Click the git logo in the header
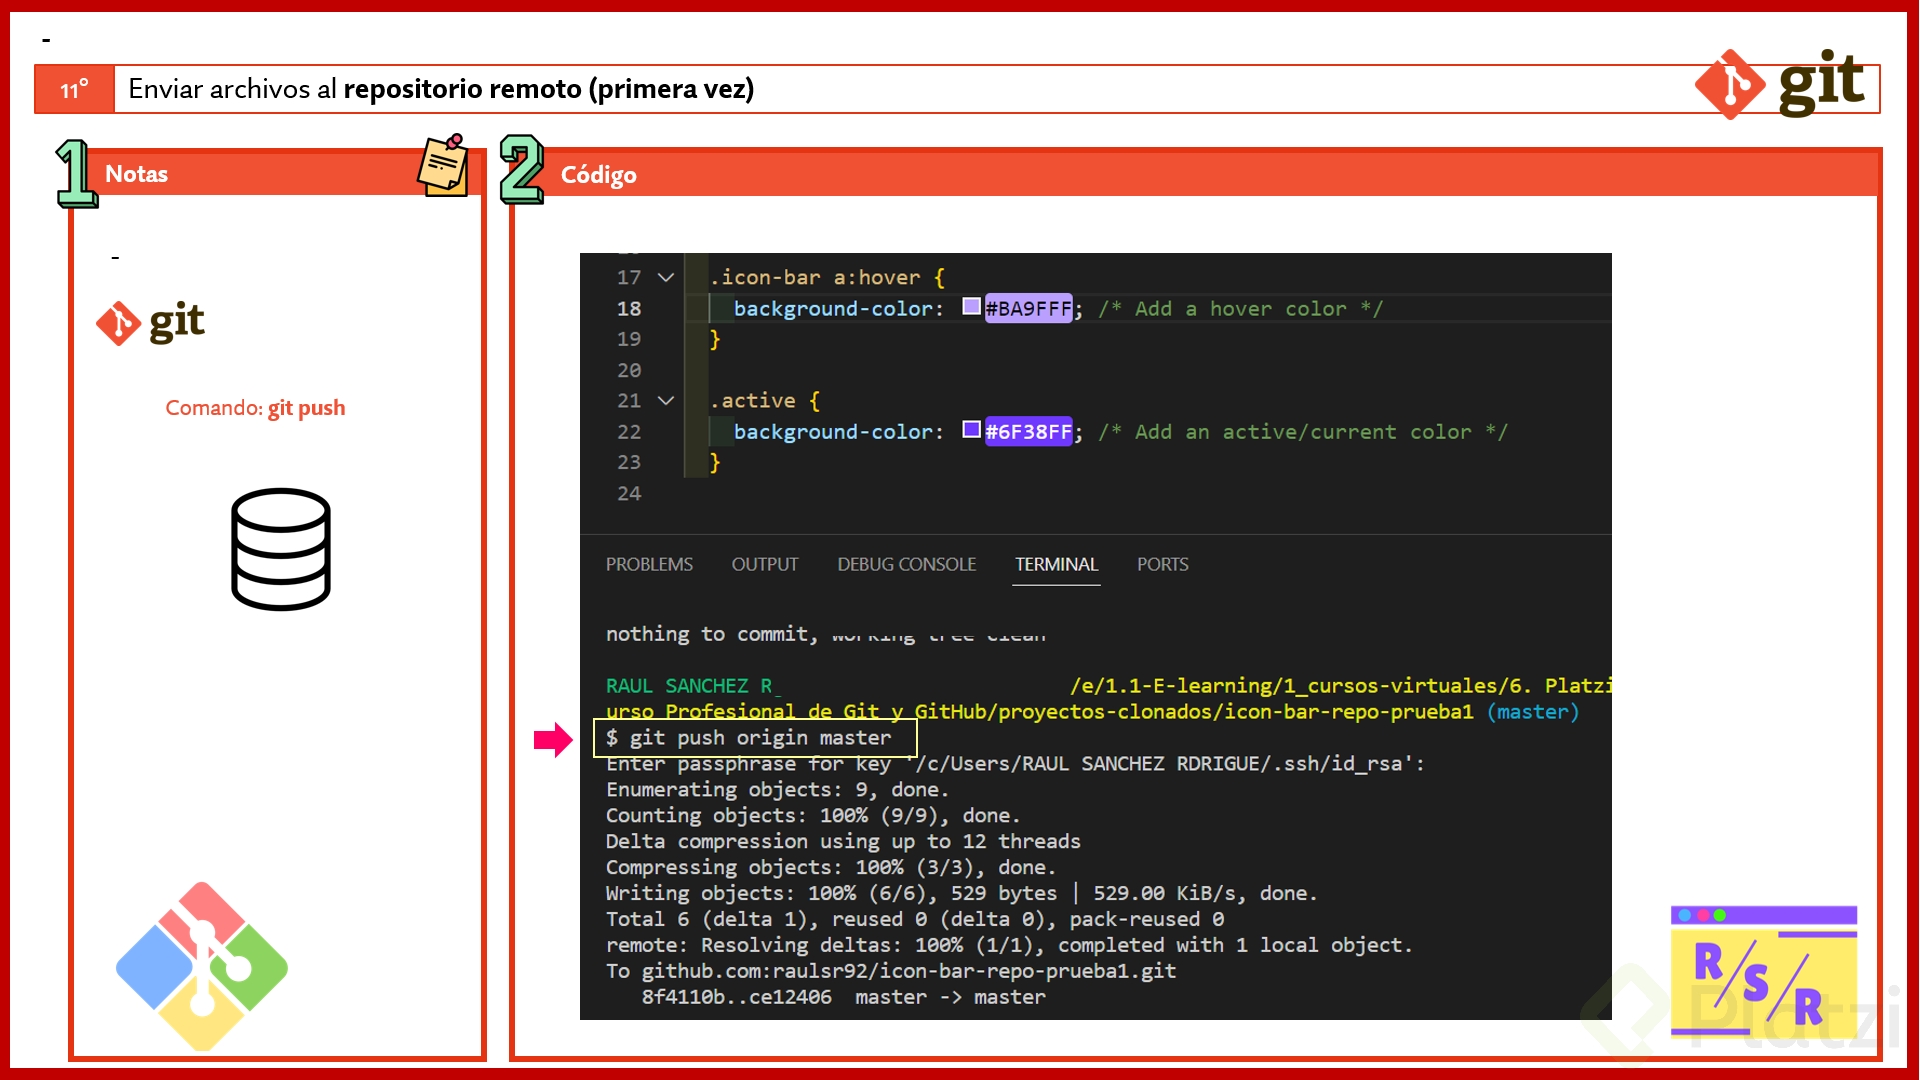Image resolution: width=1920 pixels, height=1080 pixels. click(x=1780, y=85)
